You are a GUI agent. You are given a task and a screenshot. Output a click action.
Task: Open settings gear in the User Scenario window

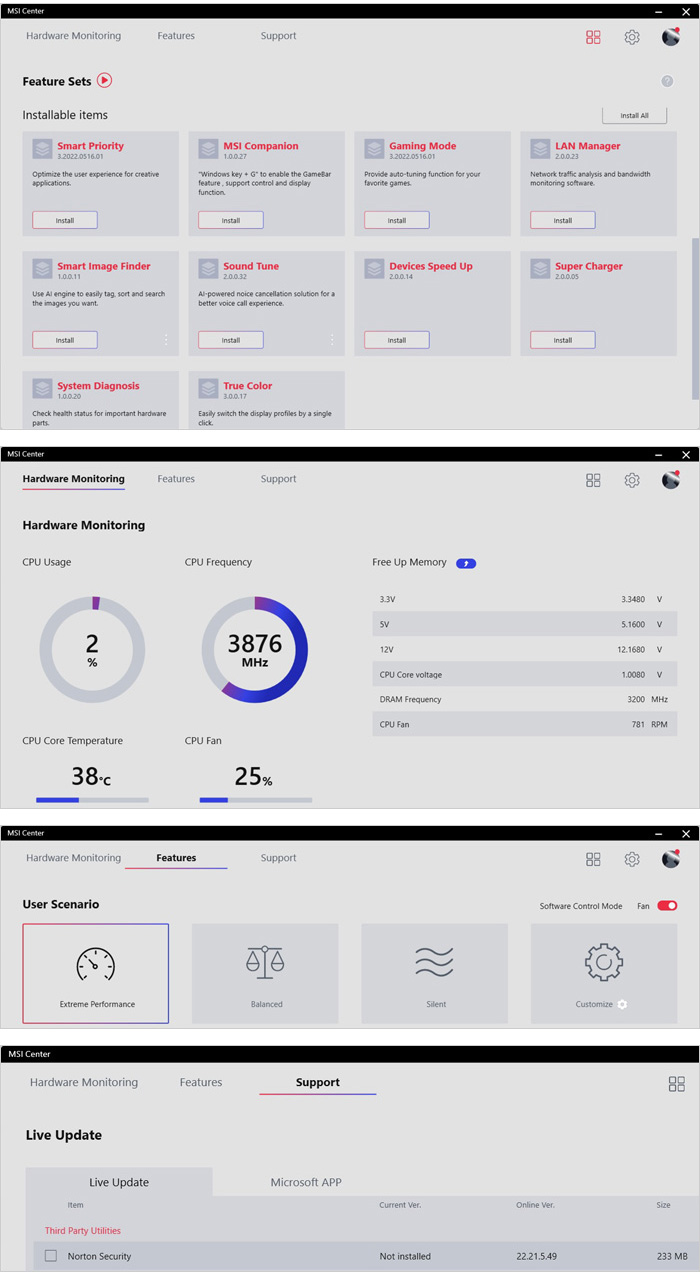click(632, 859)
